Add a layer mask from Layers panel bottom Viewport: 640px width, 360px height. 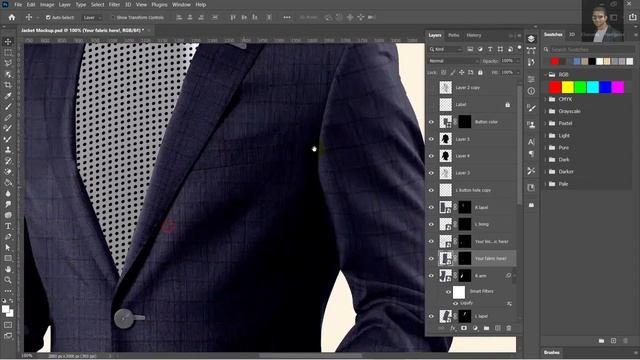pyautogui.click(x=464, y=328)
